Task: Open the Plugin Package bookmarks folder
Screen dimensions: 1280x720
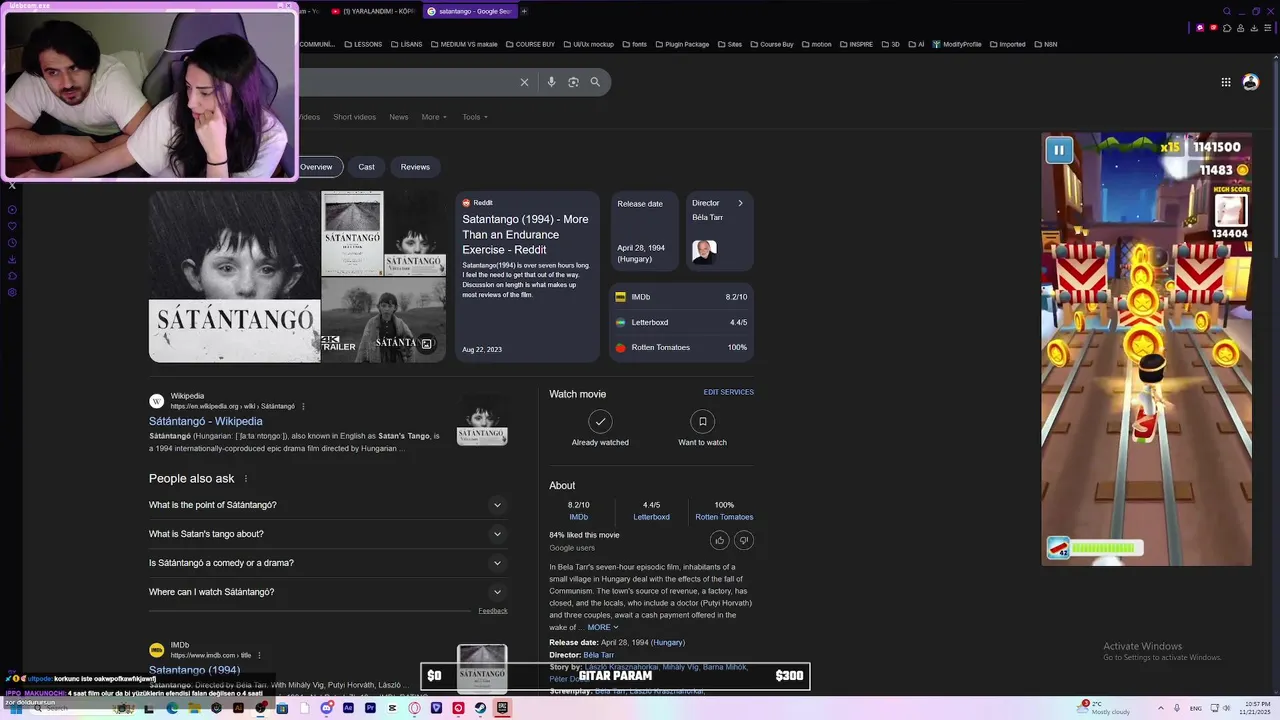Action: point(681,44)
